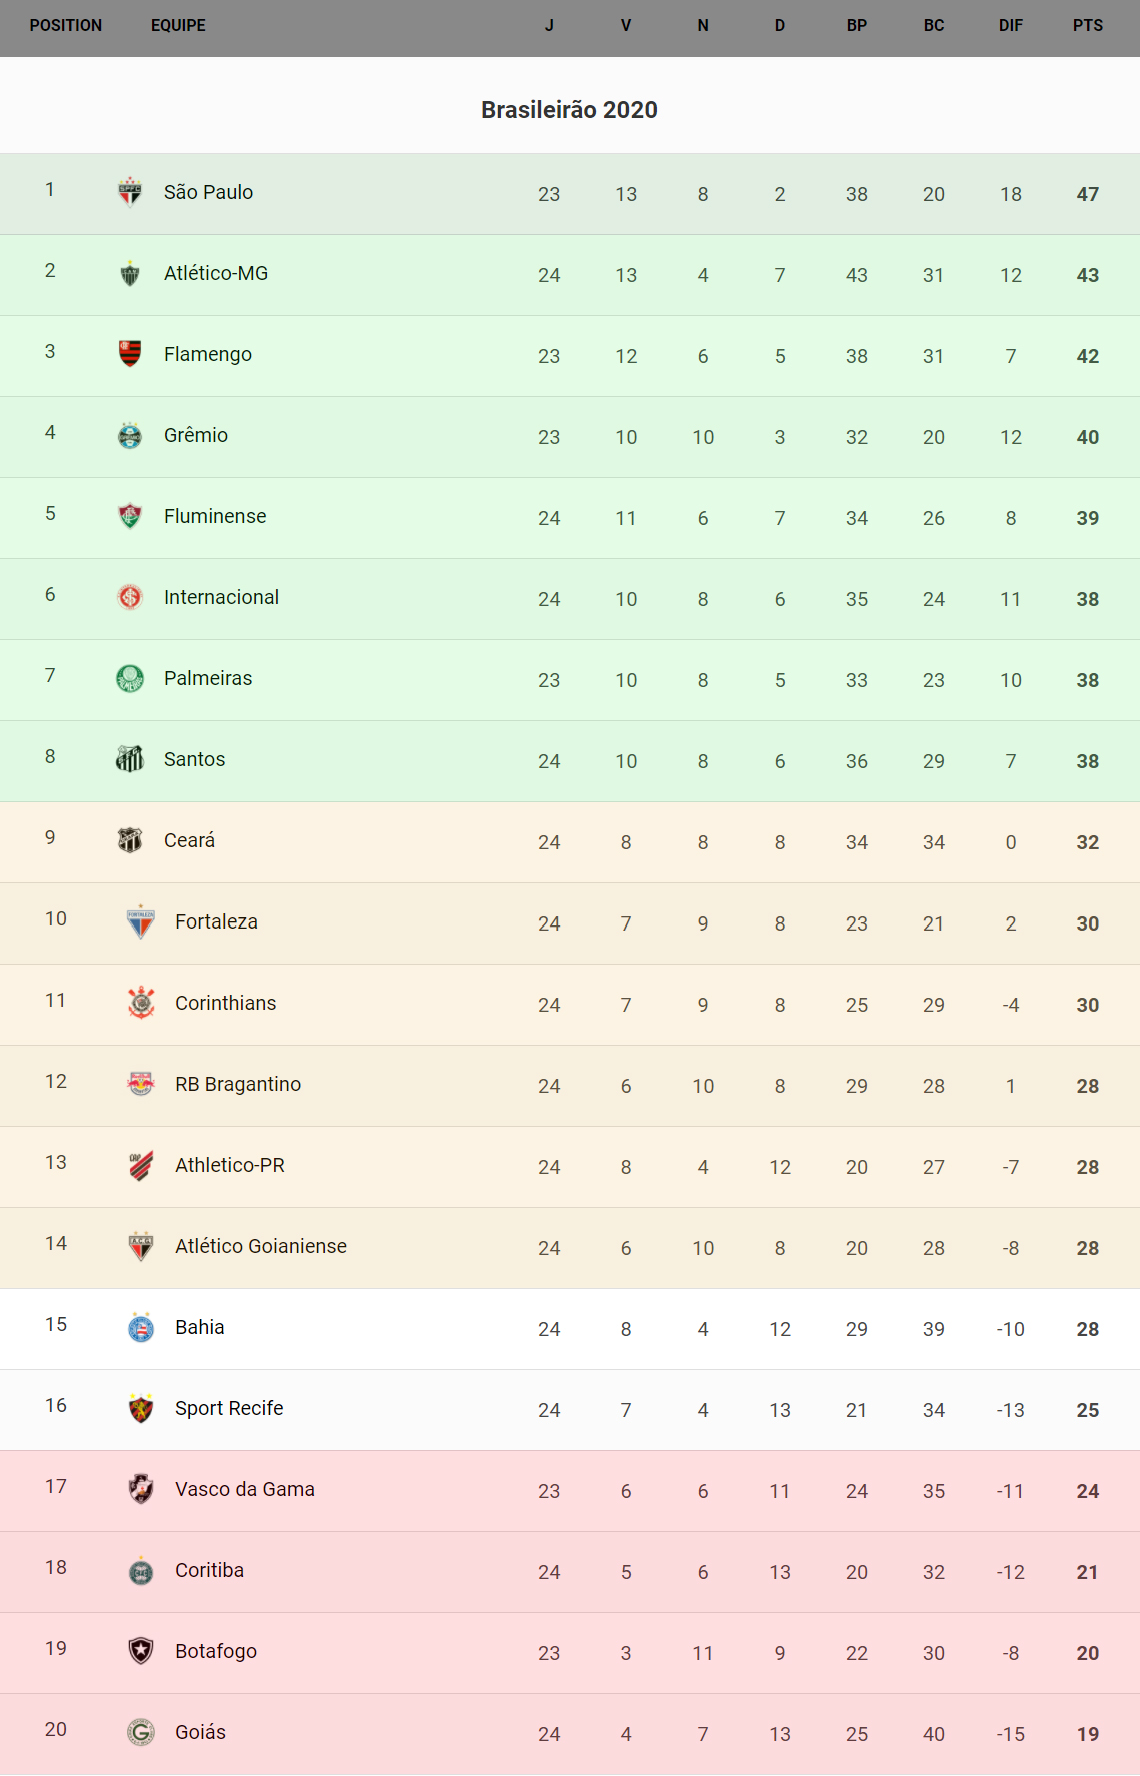The height and width of the screenshot is (1776, 1140).
Task: Click the Goiás club logo
Action: [141, 1732]
